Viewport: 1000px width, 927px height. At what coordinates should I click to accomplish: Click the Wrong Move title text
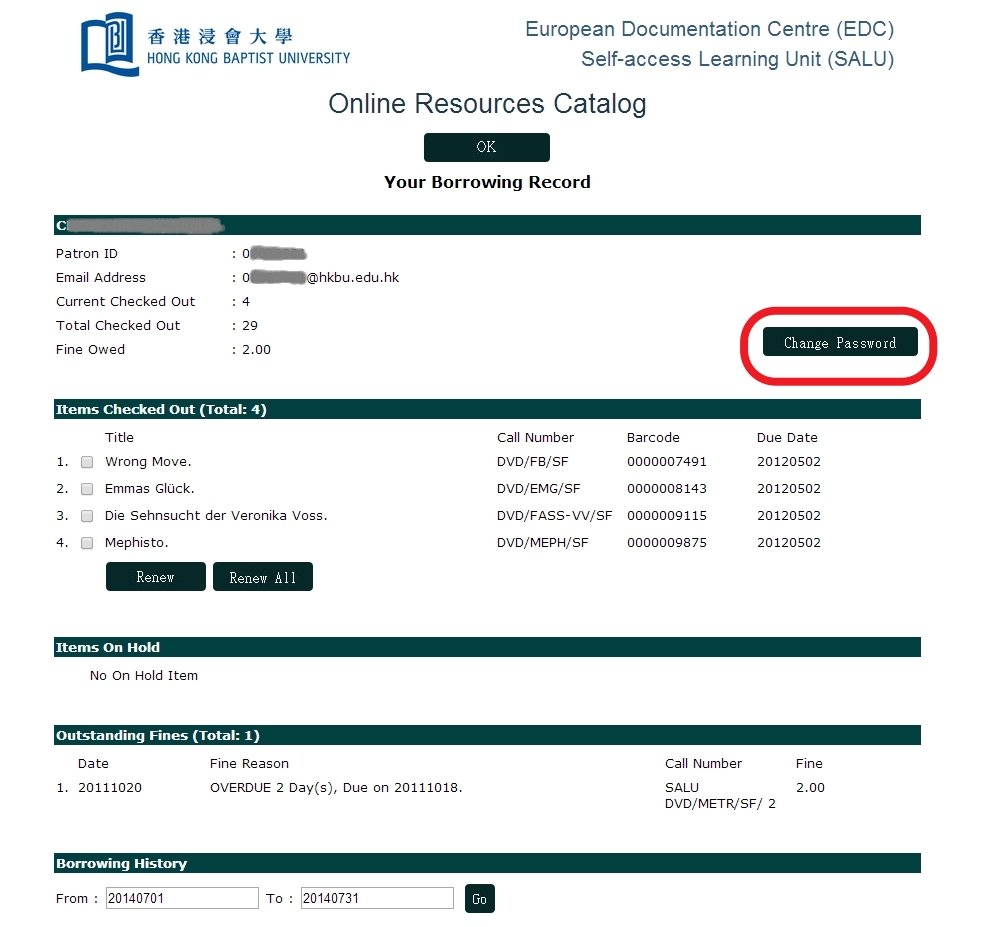coord(148,462)
